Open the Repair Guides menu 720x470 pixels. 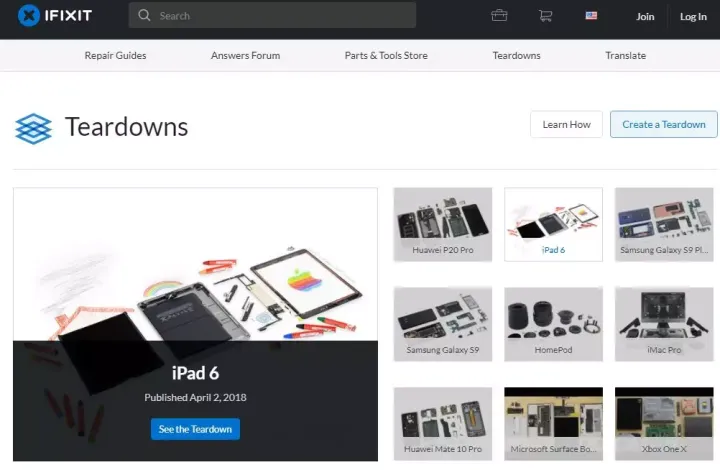coord(115,56)
